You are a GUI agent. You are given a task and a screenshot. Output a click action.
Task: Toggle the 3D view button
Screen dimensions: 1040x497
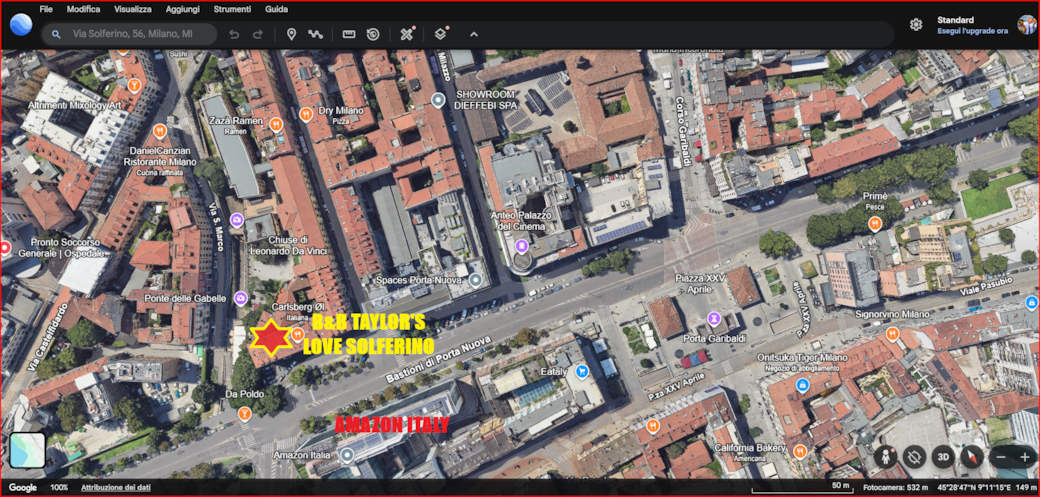[x=942, y=457]
